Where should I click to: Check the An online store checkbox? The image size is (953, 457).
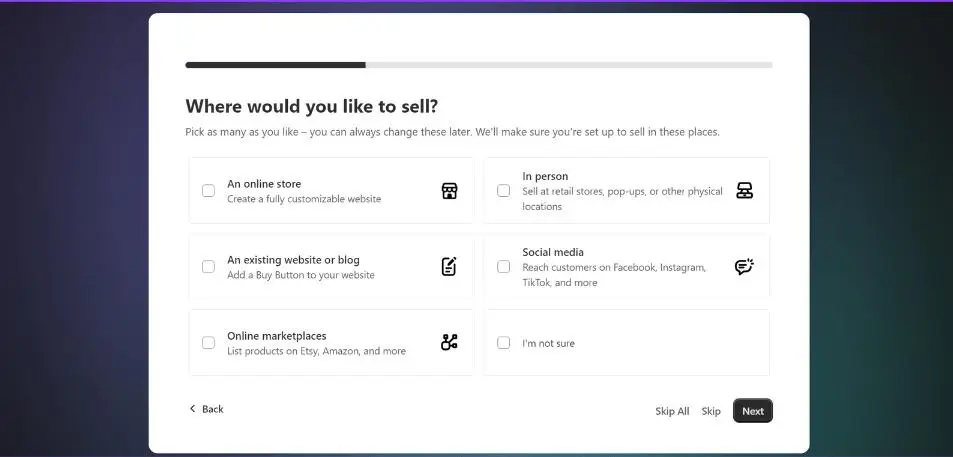coord(208,191)
